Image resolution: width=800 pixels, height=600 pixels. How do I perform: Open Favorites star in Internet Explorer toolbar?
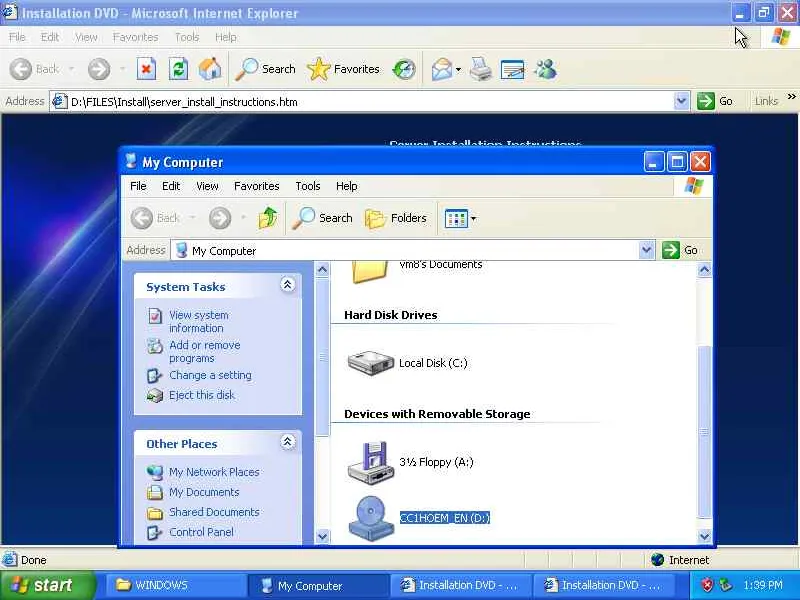[x=343, y=69]
